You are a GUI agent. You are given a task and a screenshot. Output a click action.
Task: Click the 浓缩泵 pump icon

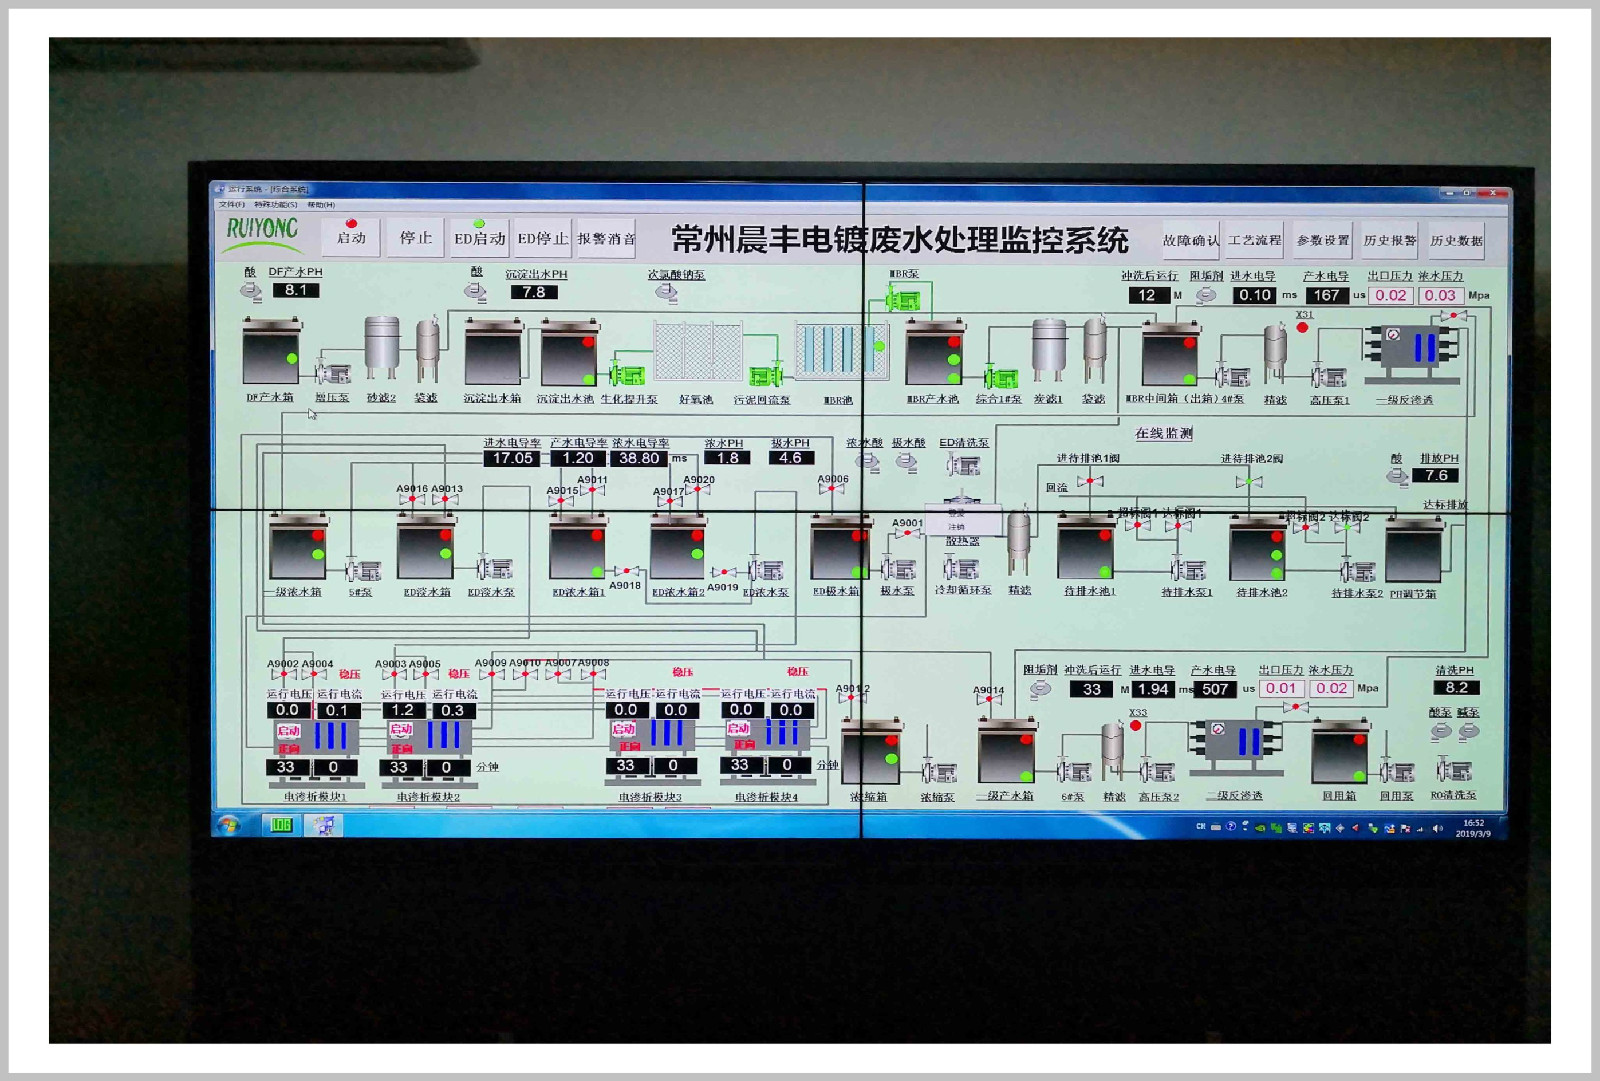pos(939,772)
